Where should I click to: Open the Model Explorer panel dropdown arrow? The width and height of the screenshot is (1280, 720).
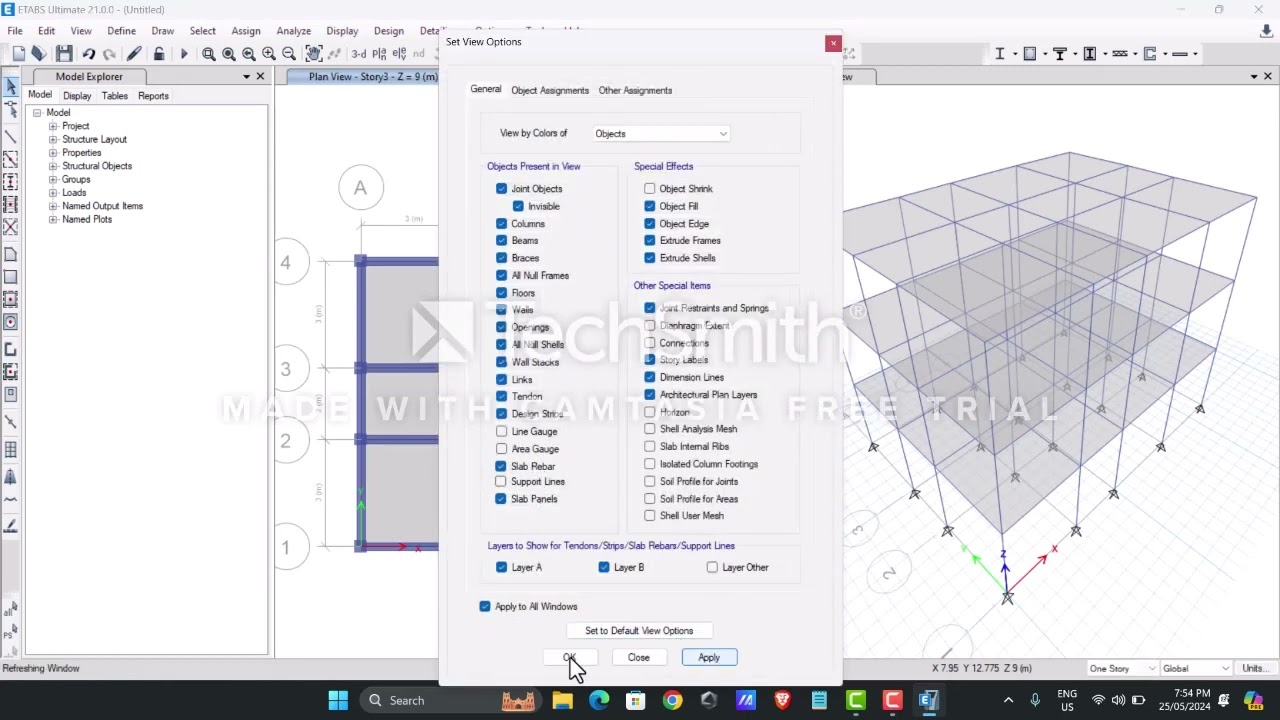[246, 77]
